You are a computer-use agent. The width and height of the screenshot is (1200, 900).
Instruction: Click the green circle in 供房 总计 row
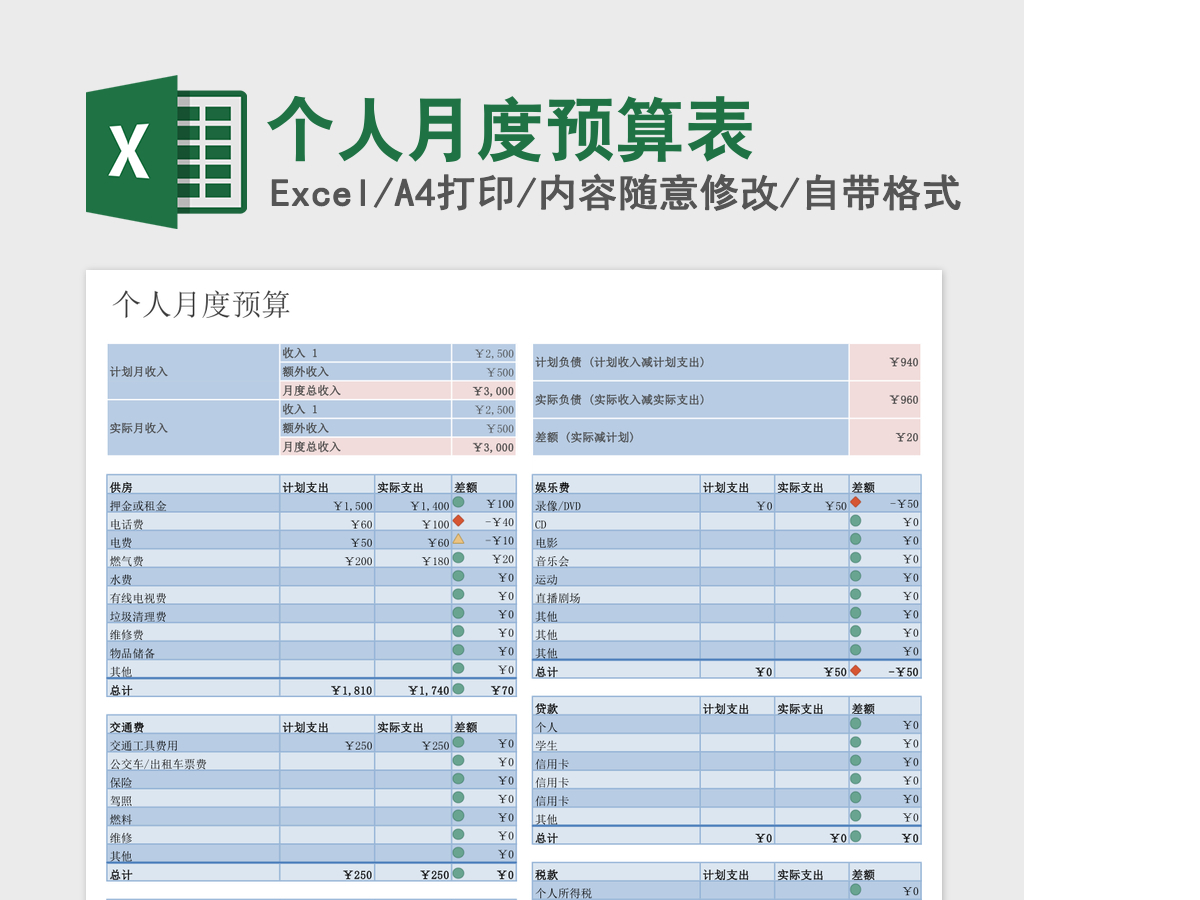[x=458, y=688]
